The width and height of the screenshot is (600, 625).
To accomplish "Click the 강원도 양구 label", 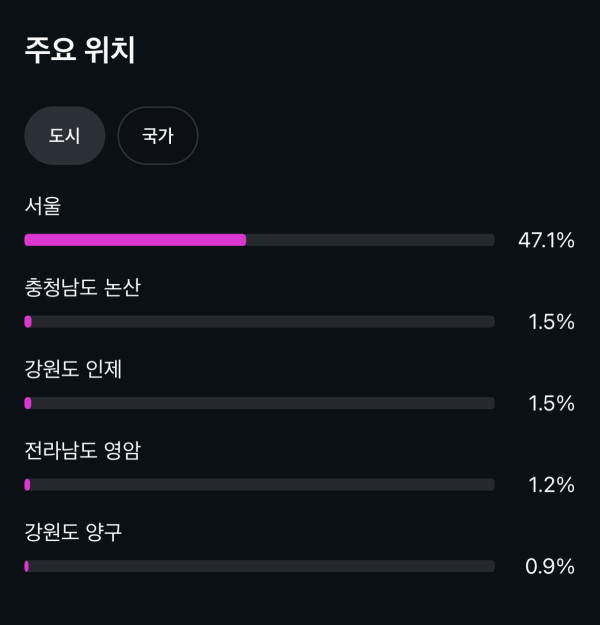I will (x=73, y=532).
